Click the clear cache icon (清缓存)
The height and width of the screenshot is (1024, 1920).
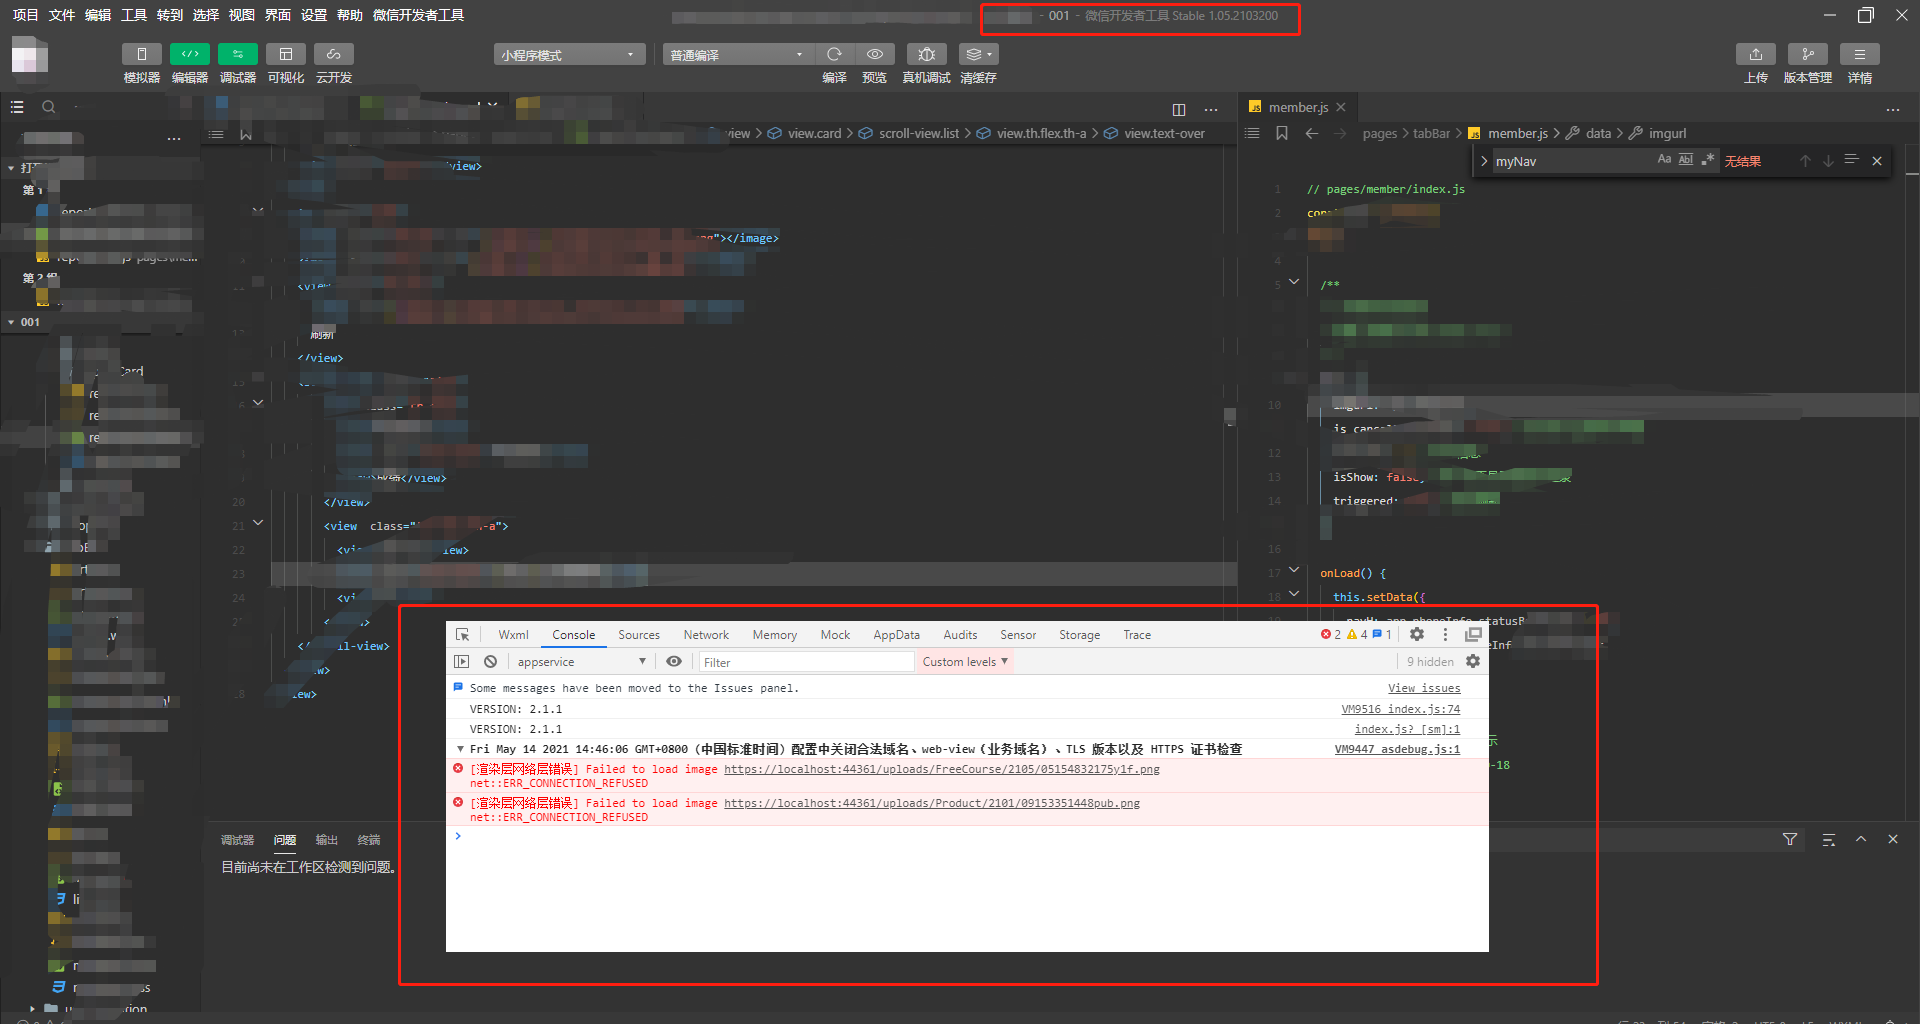point(978,54)
